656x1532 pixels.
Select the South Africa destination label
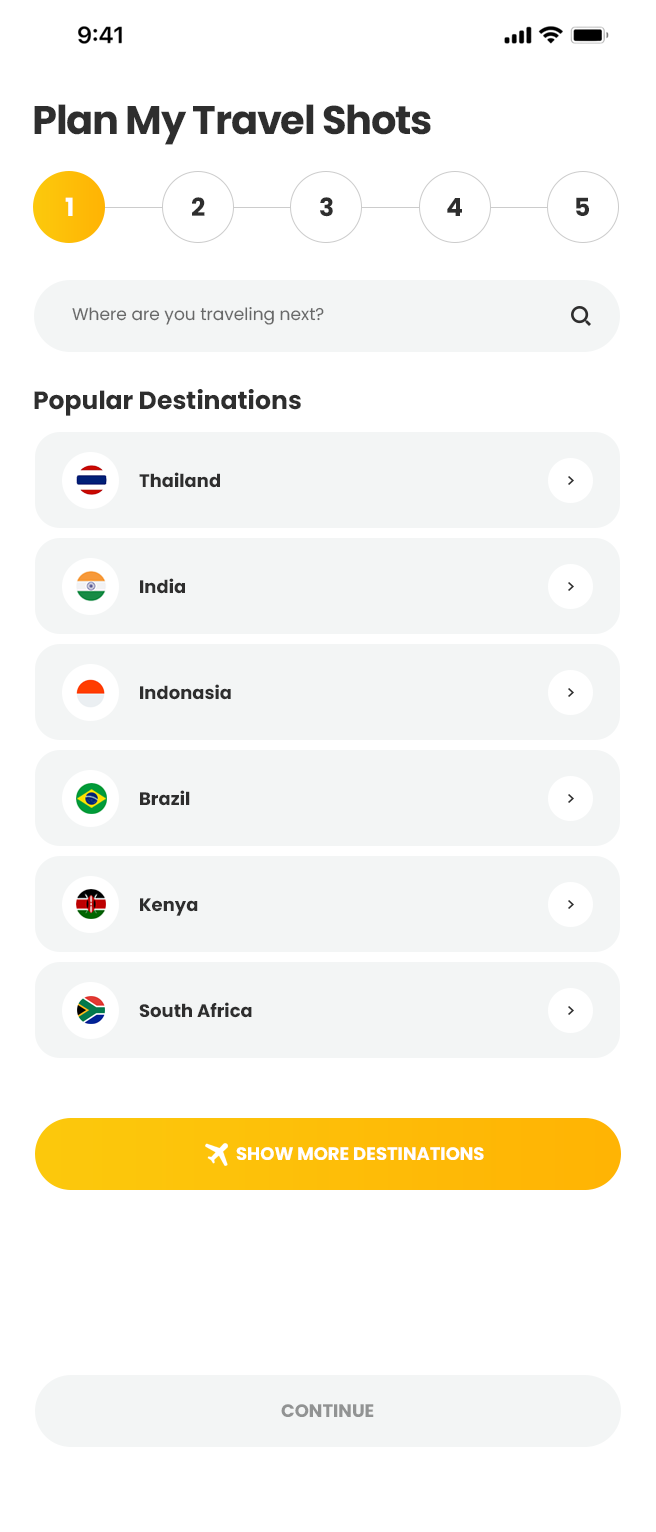(x=196, y=1011)
